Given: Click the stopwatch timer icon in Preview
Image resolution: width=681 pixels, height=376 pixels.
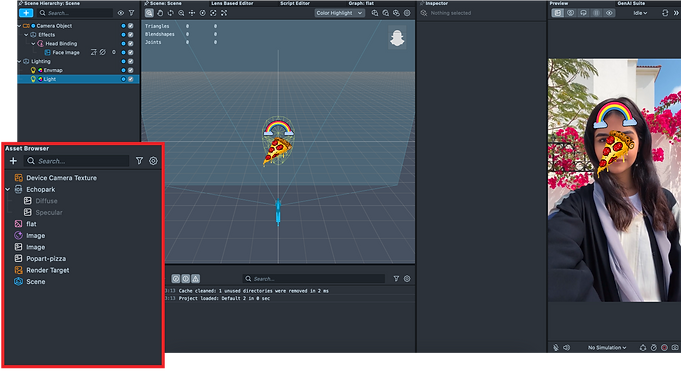Looking at the screenshot, I should pos(654,348).
